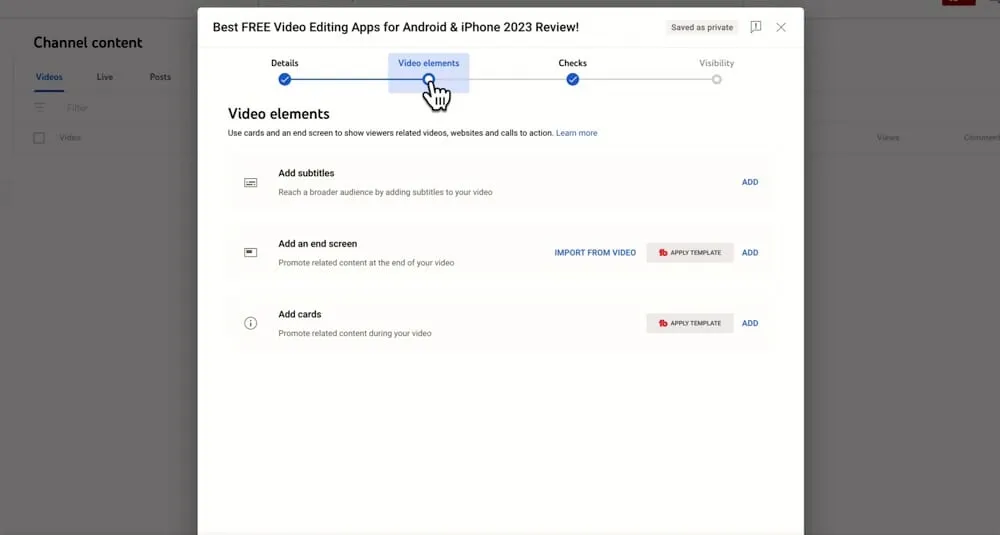
Task: Click the subtitles icon beside Add subtitles
Action: [x=251, y=183]
